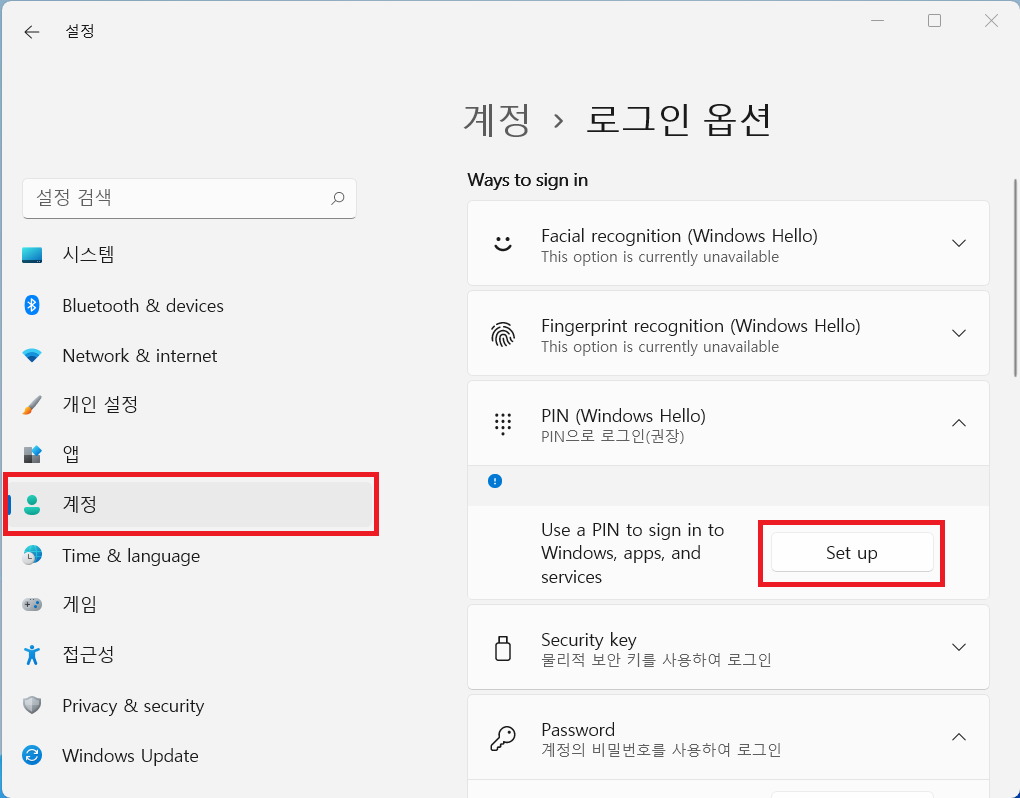The width and height of the screenshot is (1020, 798).
Task: Click the Windows Update sync icon
Action: [32, 755]
